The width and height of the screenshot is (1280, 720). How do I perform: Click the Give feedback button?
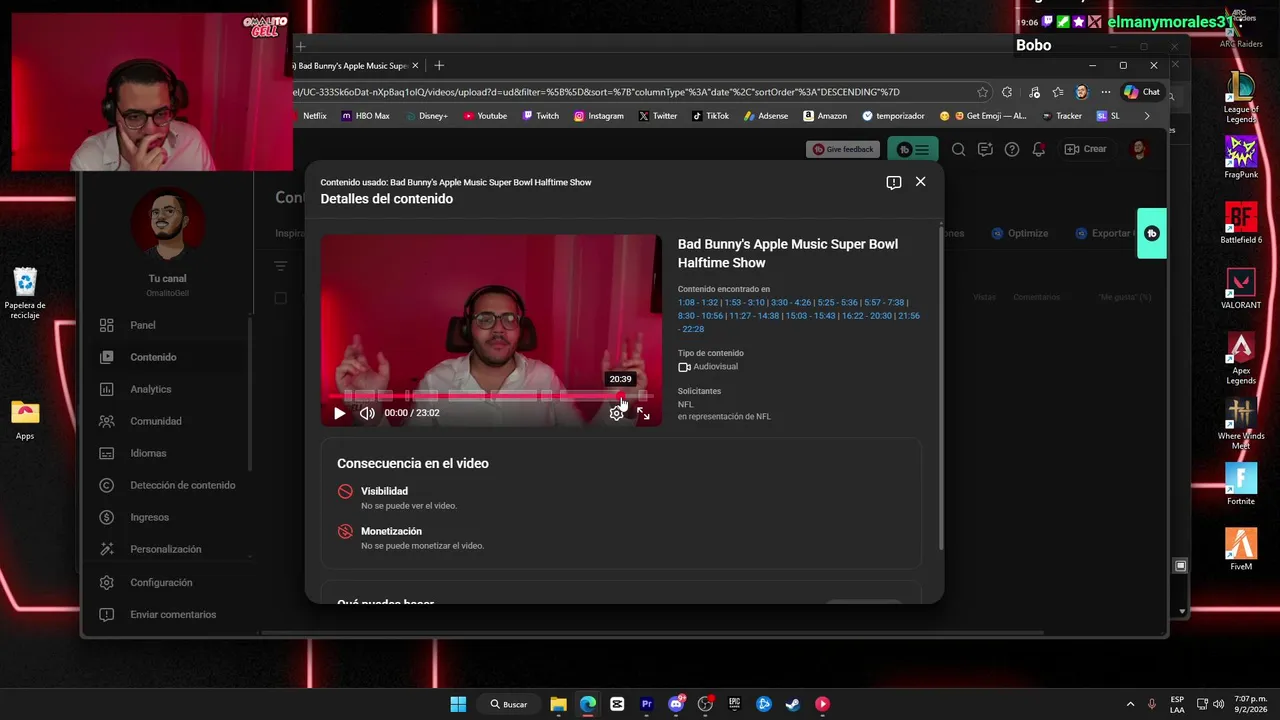click(x=843, y=149)
